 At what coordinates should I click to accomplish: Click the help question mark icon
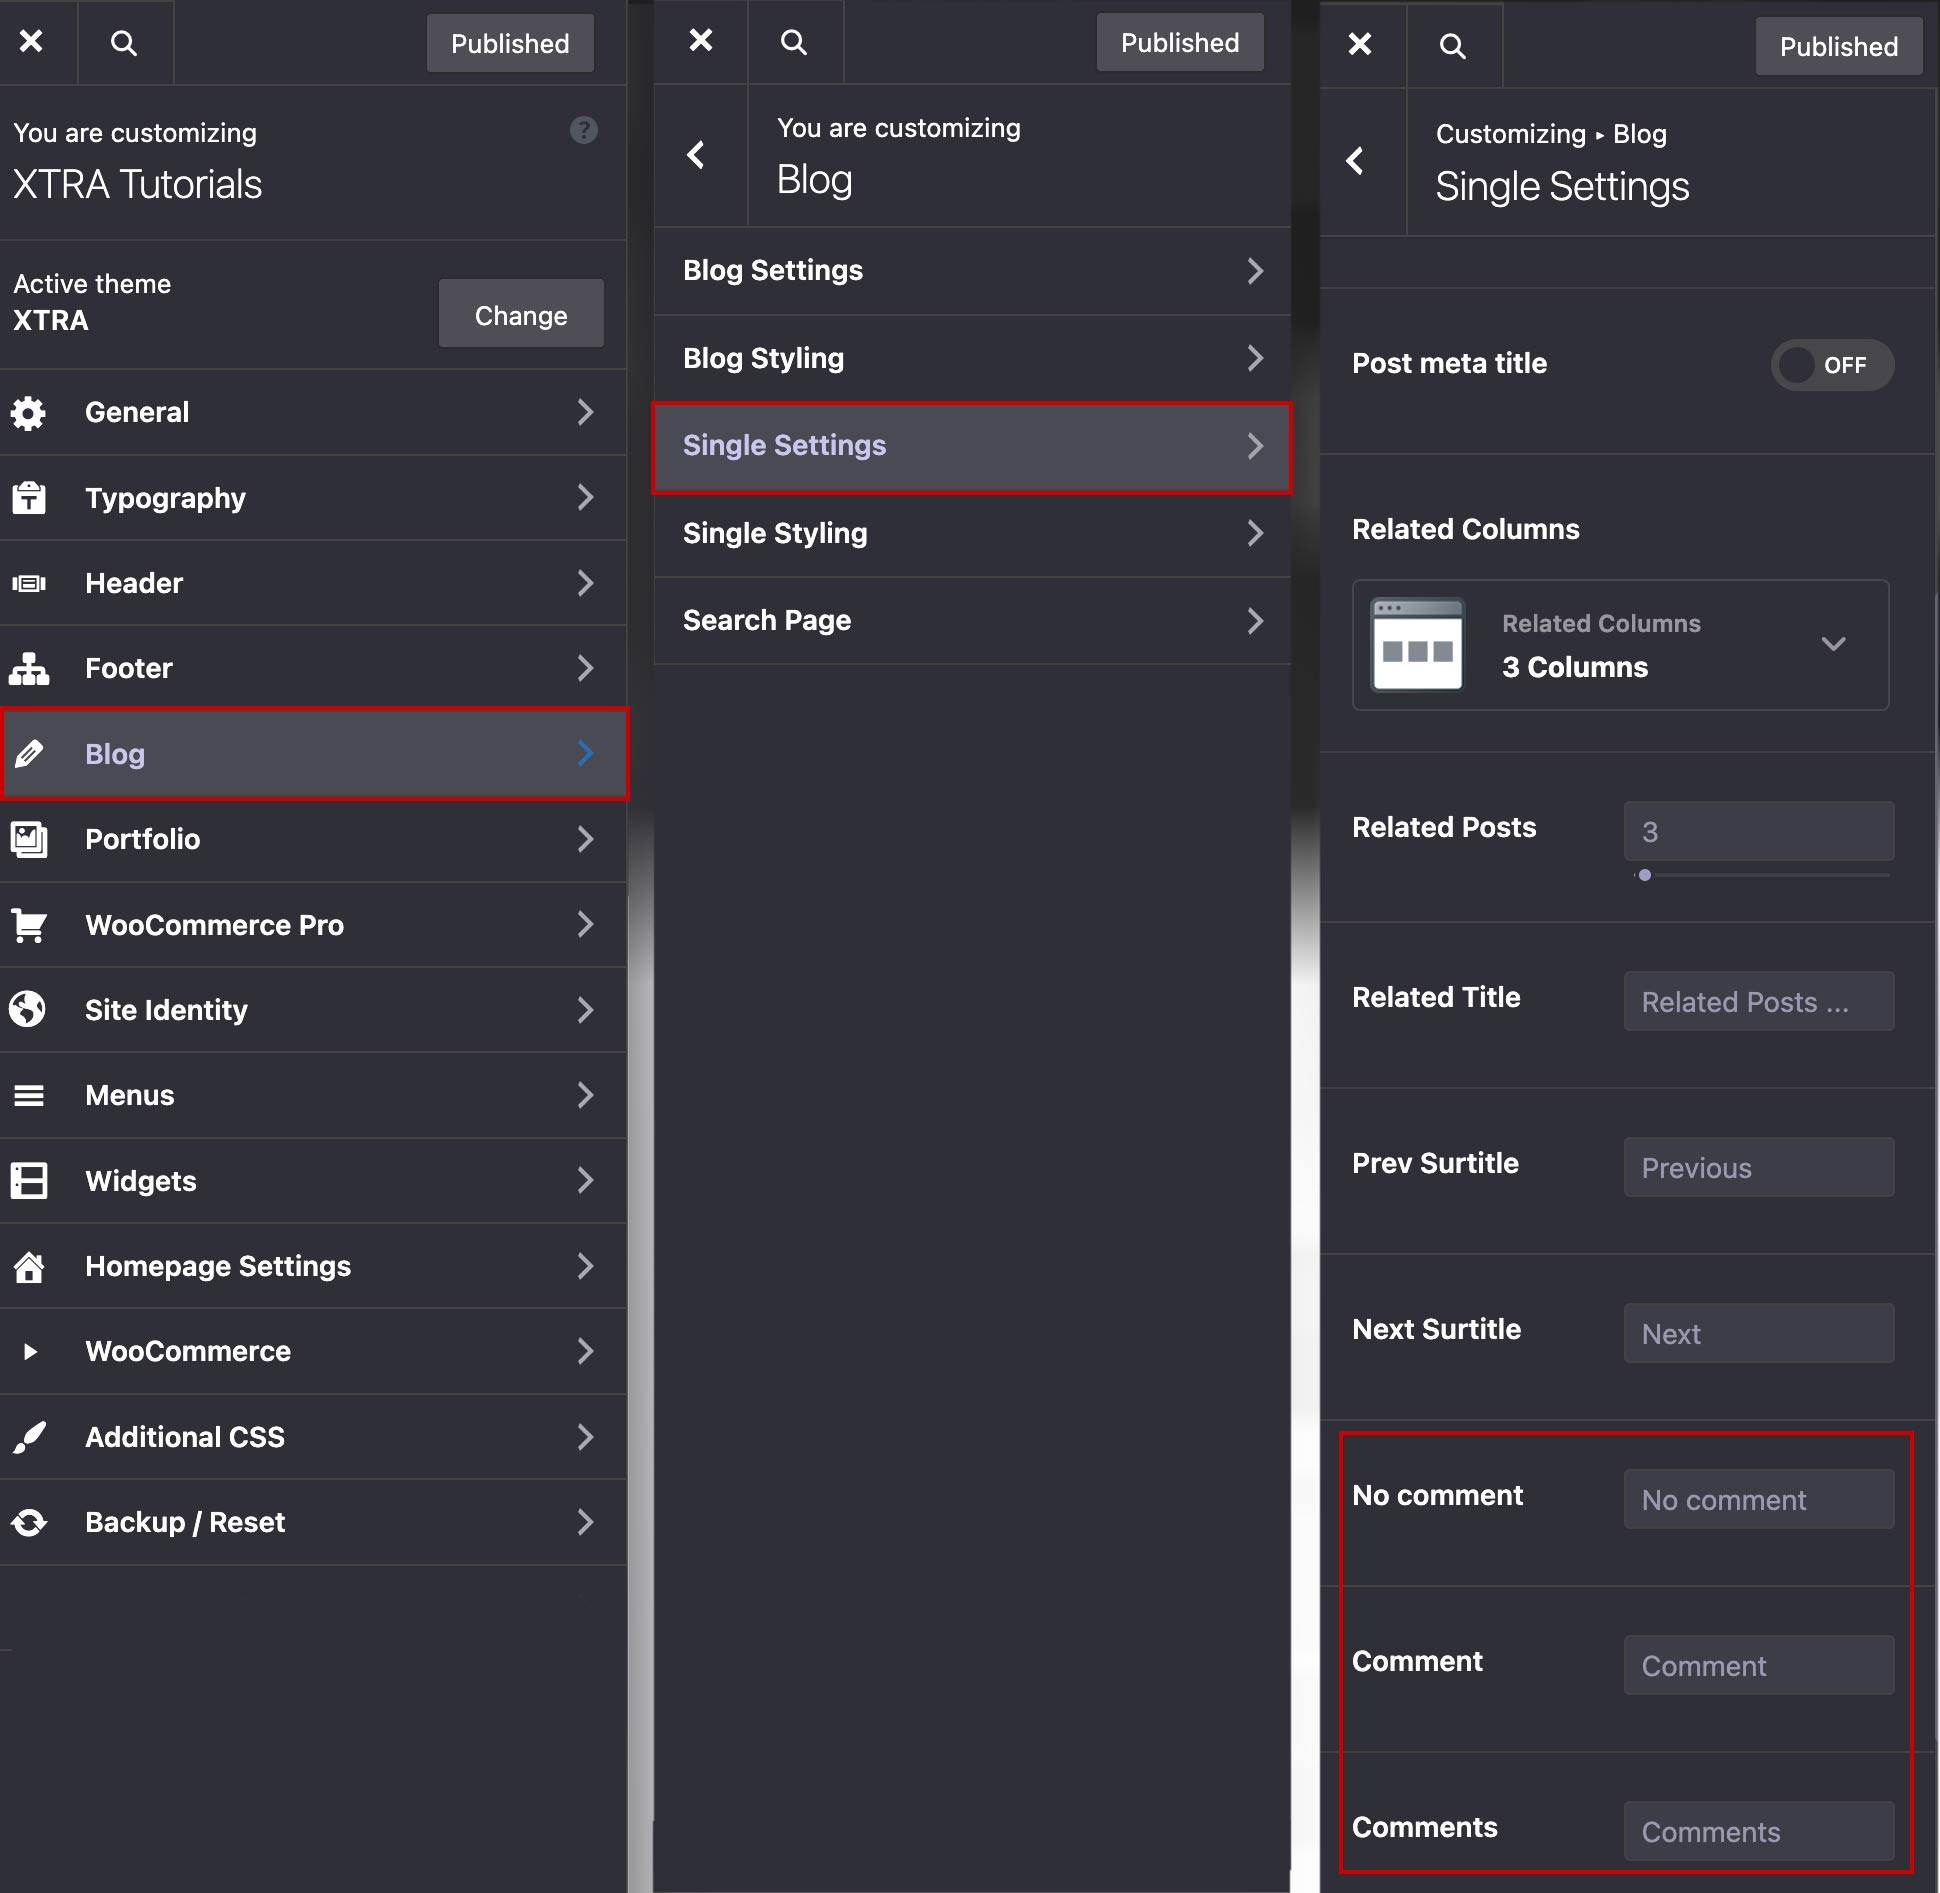pyautogui.click(x=584, y=130)
